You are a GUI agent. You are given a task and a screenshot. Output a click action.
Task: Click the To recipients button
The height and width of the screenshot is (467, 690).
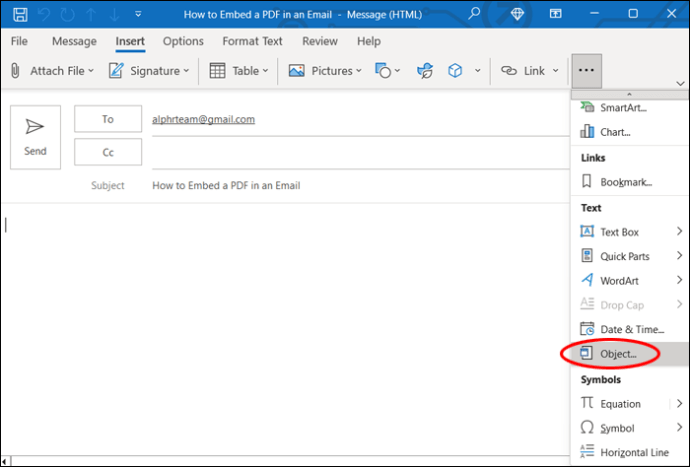[108, 119]
